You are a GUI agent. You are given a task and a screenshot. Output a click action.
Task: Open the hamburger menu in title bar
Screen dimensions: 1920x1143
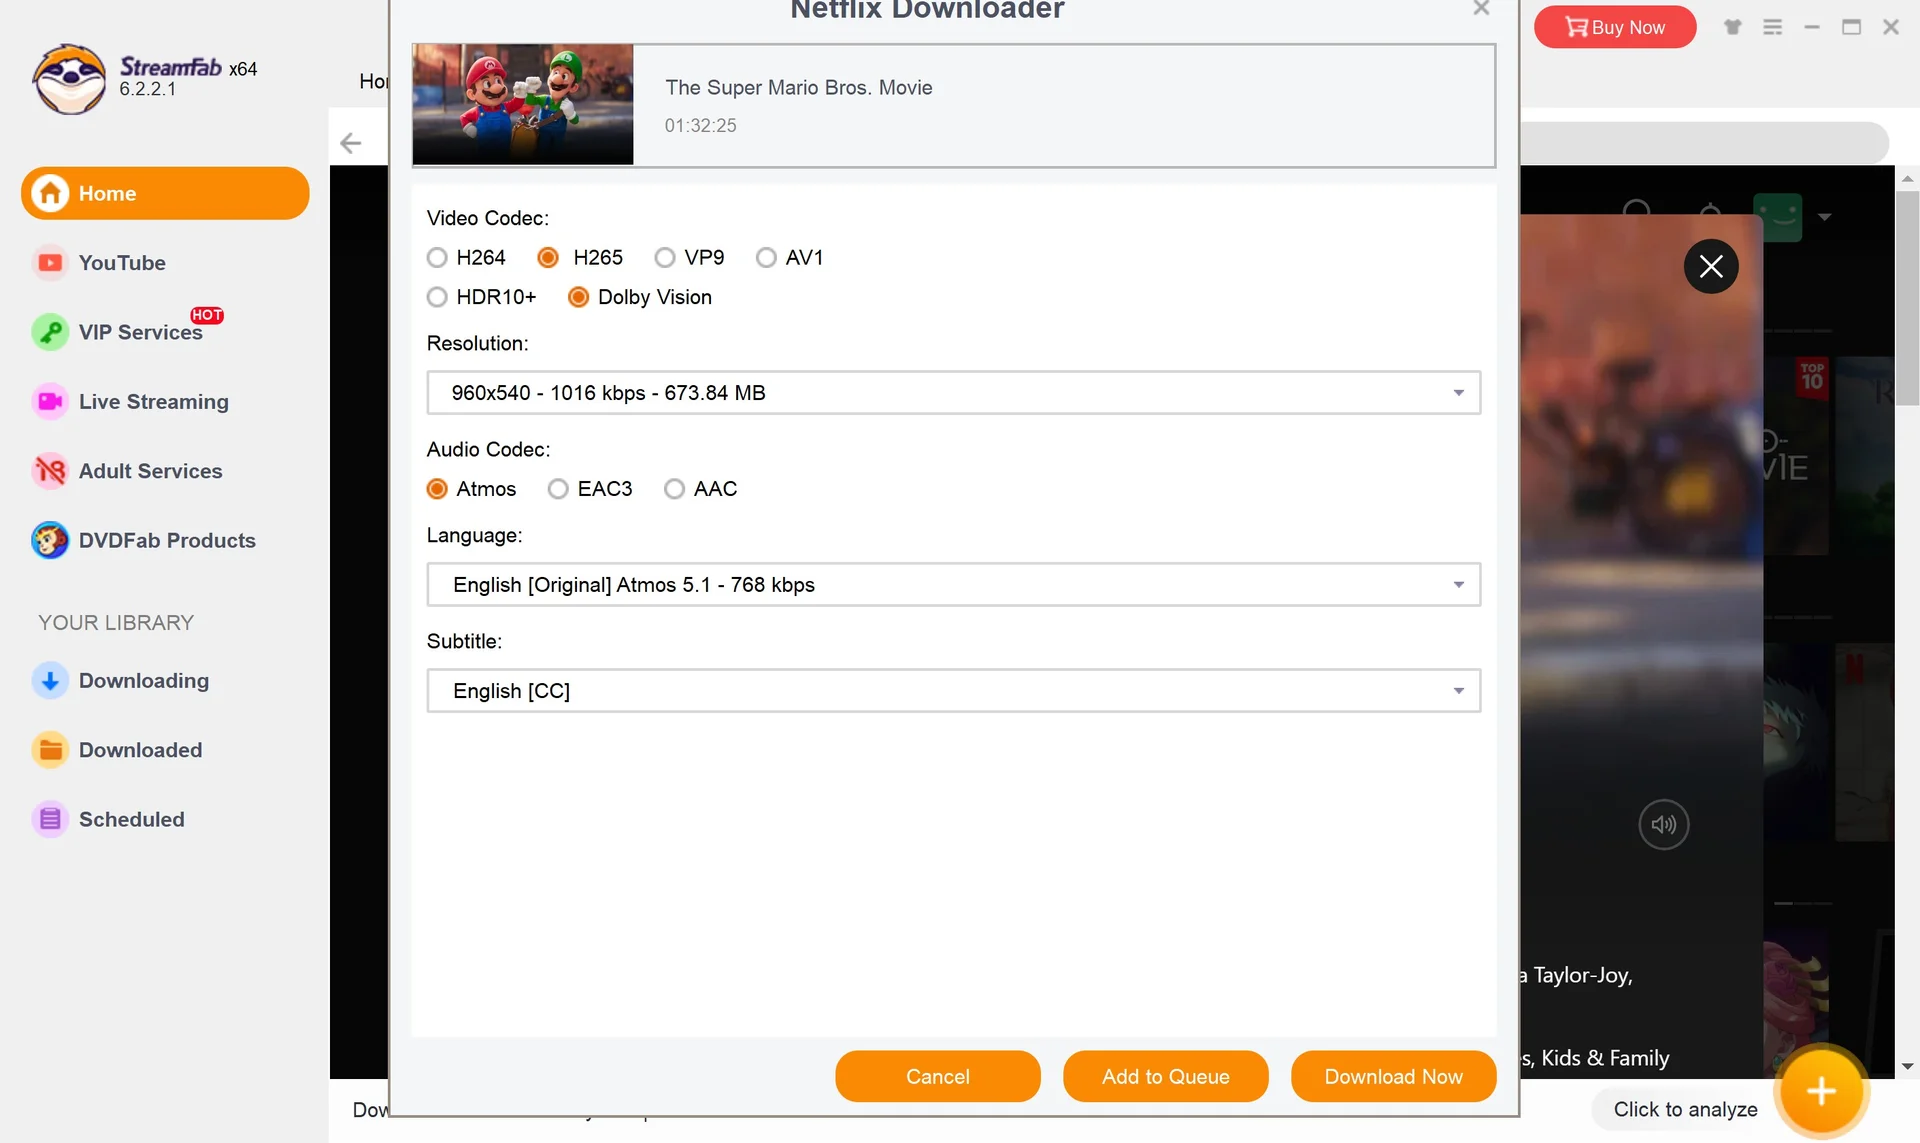pyautogui.click(x=1772, y=27)
